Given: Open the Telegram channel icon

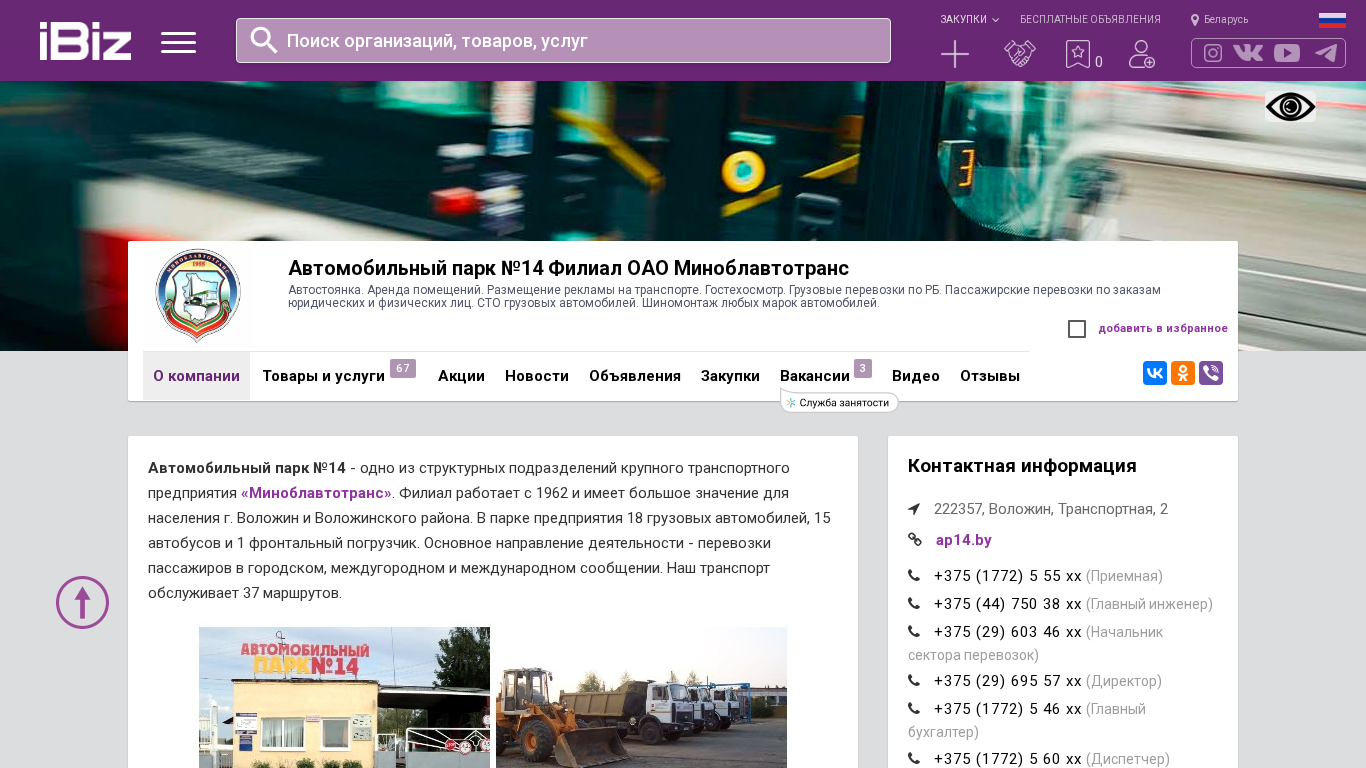Looking at the screenshot, I should 1326,53.
